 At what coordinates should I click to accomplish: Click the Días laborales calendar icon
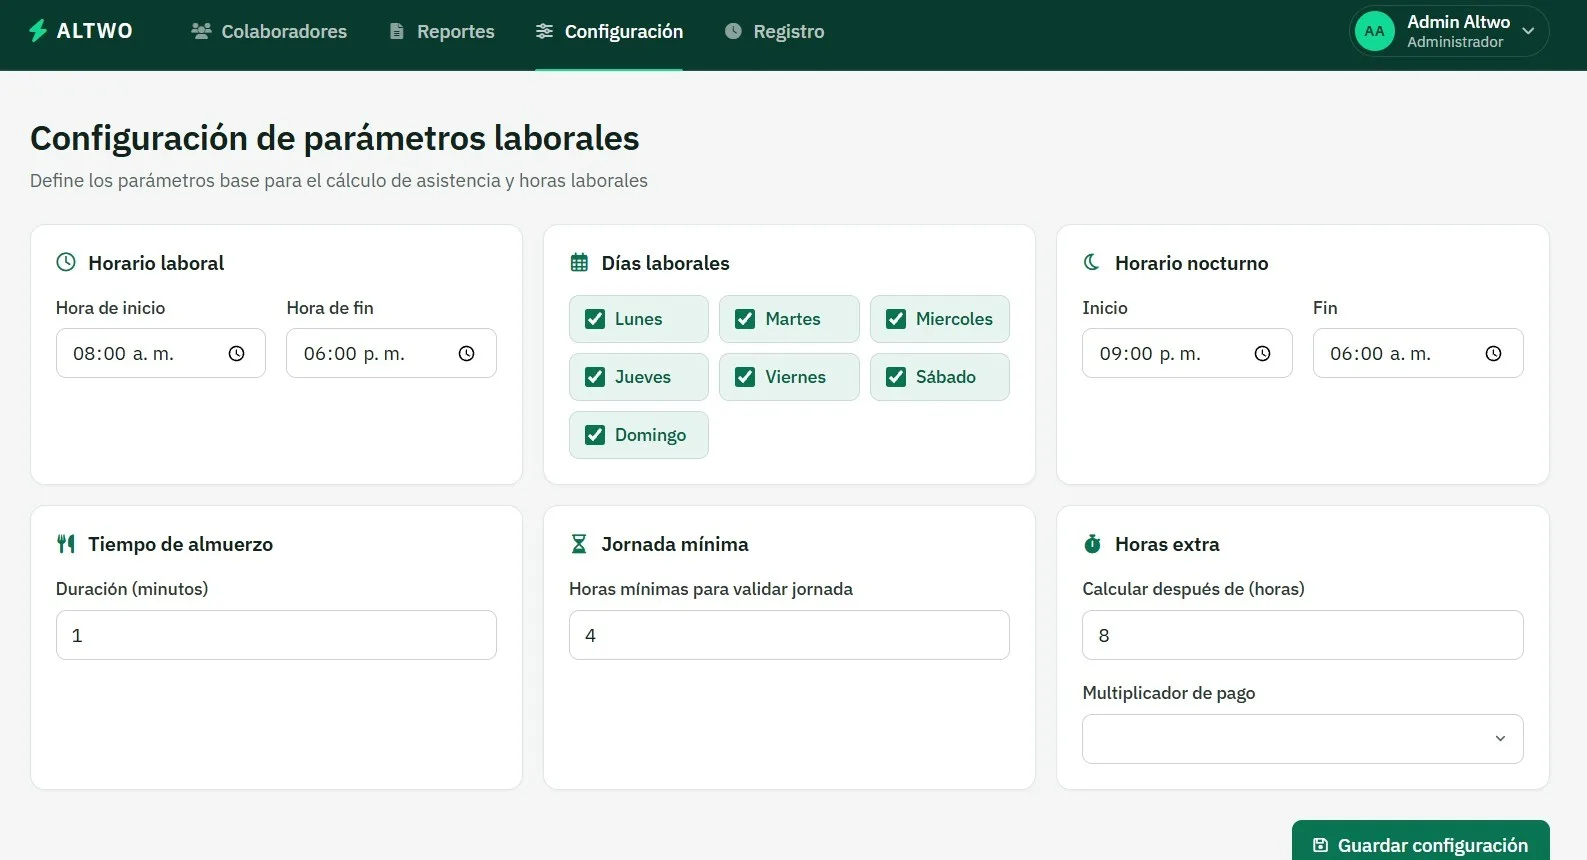pyautogui.click(x=579, y=263)
